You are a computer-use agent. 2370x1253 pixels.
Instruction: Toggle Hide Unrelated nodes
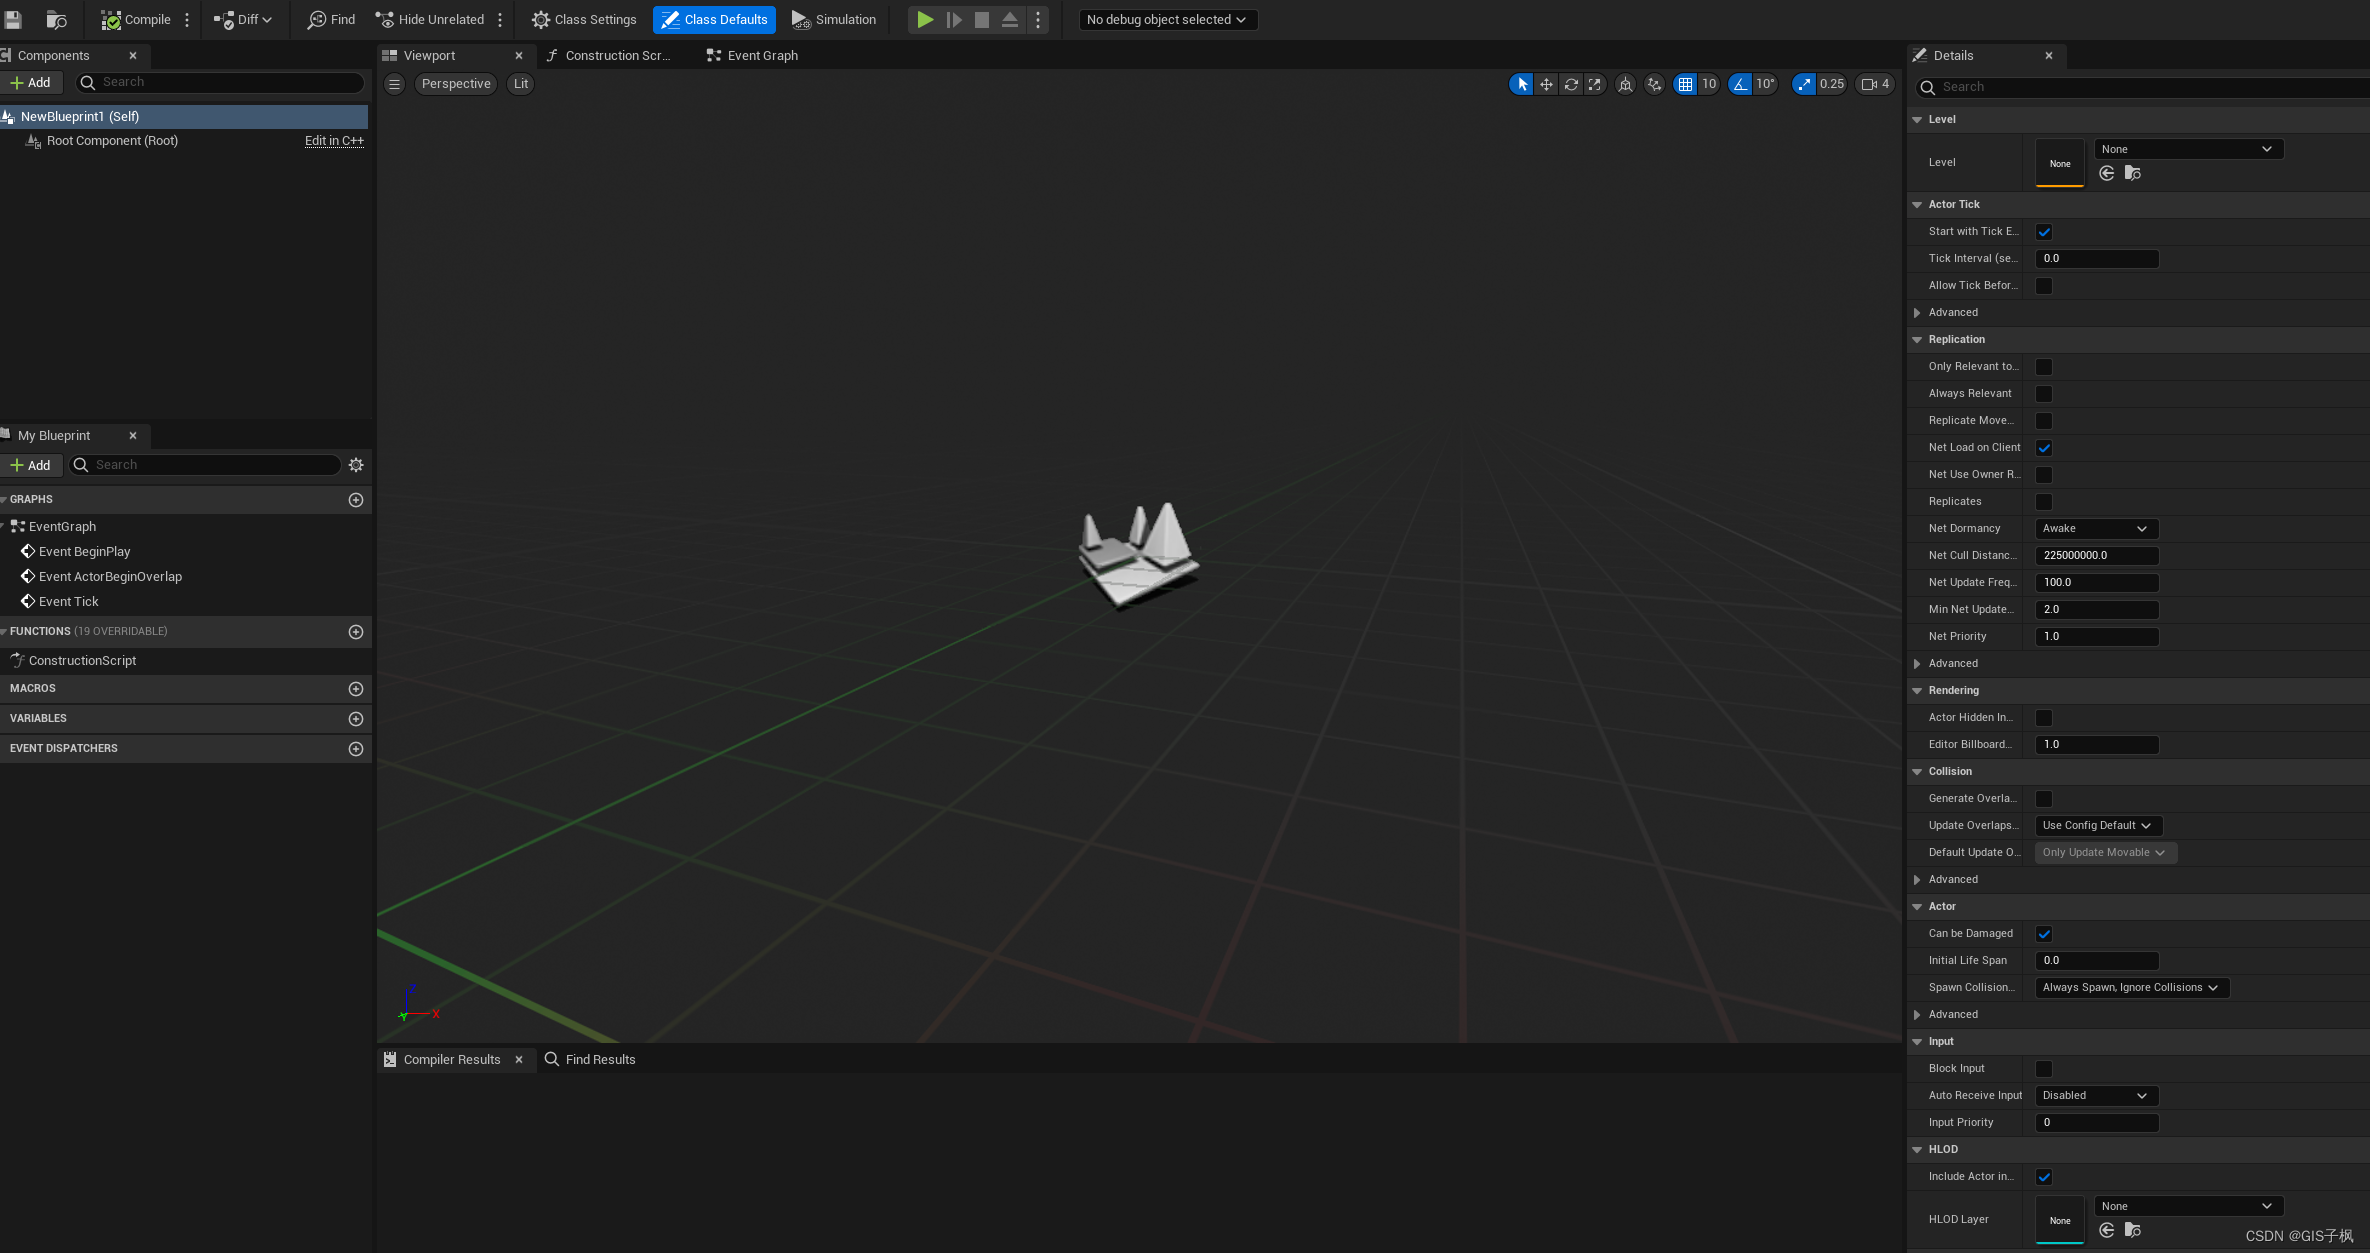point(430,19)
